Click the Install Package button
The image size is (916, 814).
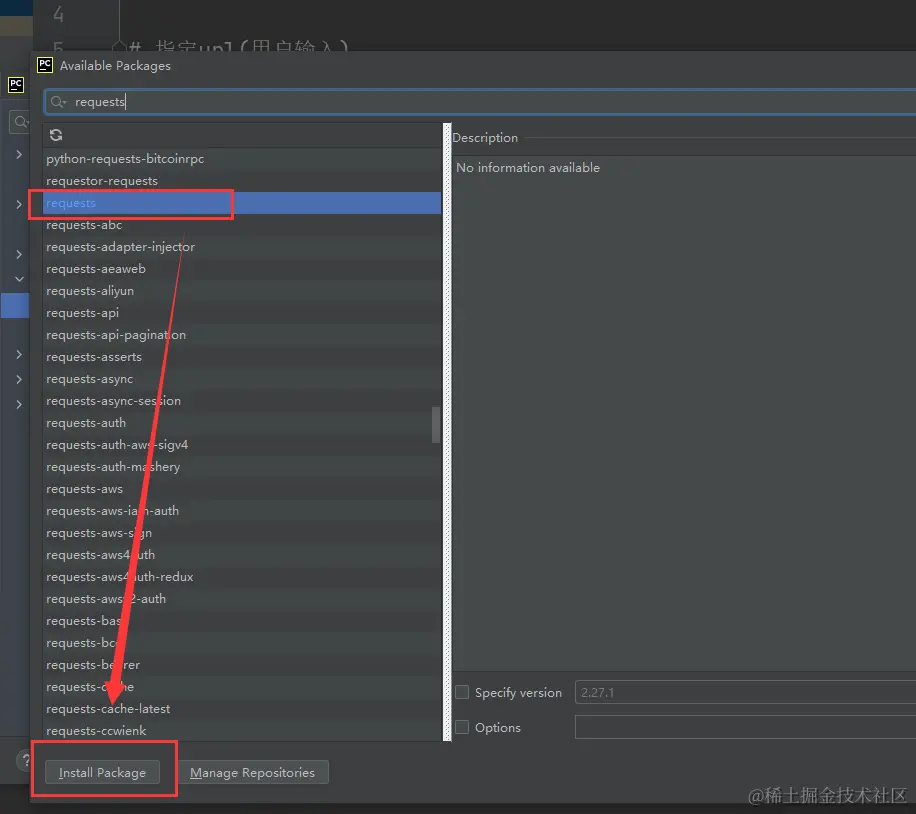[102, 773]
